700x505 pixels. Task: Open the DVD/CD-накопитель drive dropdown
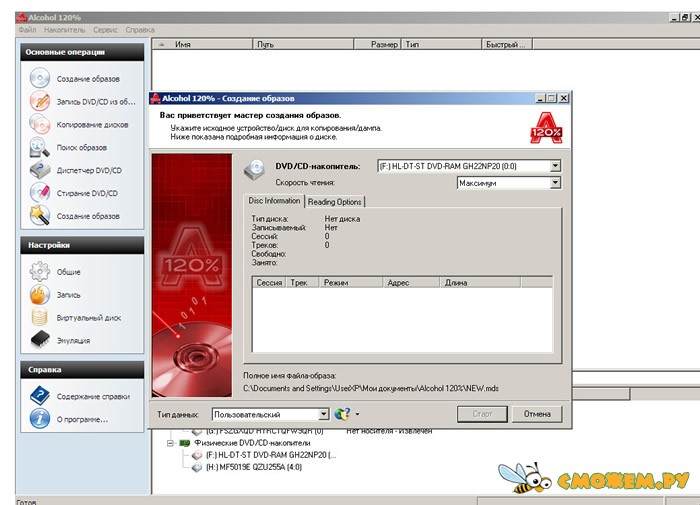[555, 166]
